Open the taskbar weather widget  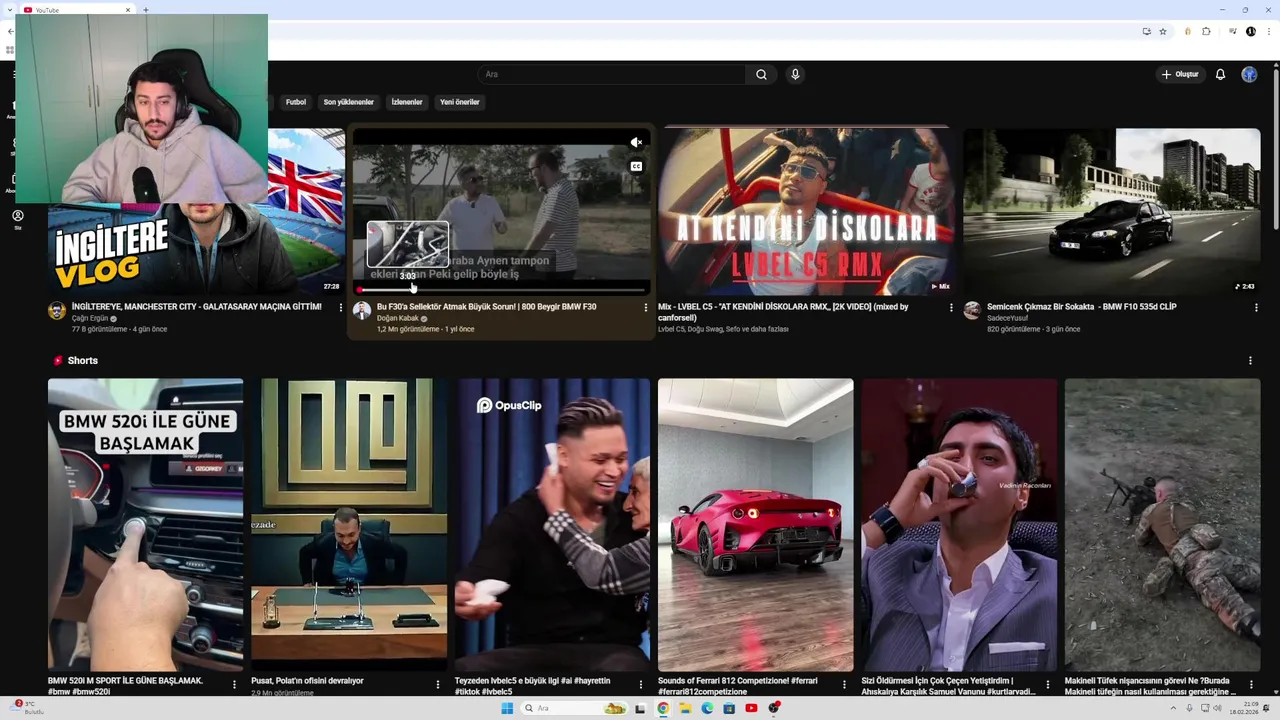(x=26, y=708)
